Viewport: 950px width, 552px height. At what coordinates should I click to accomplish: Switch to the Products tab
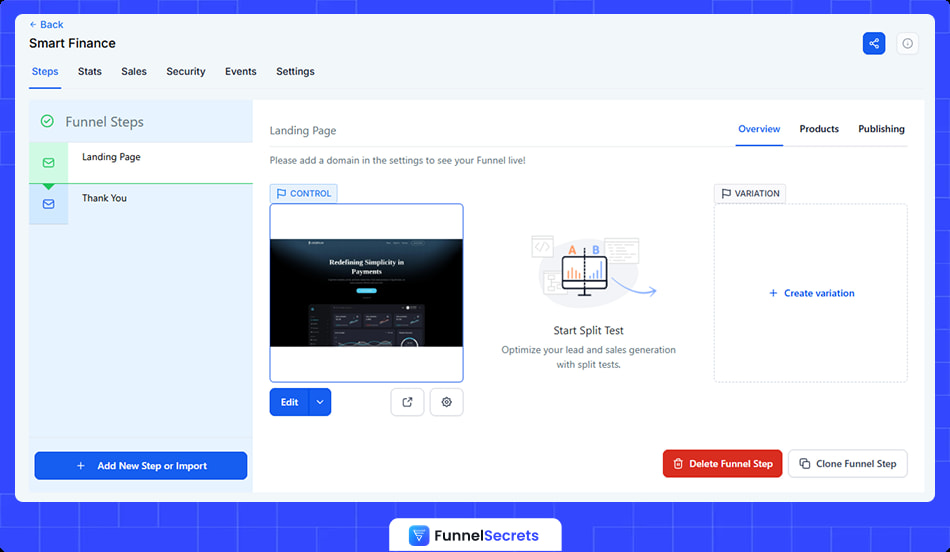tap(819, 129)
